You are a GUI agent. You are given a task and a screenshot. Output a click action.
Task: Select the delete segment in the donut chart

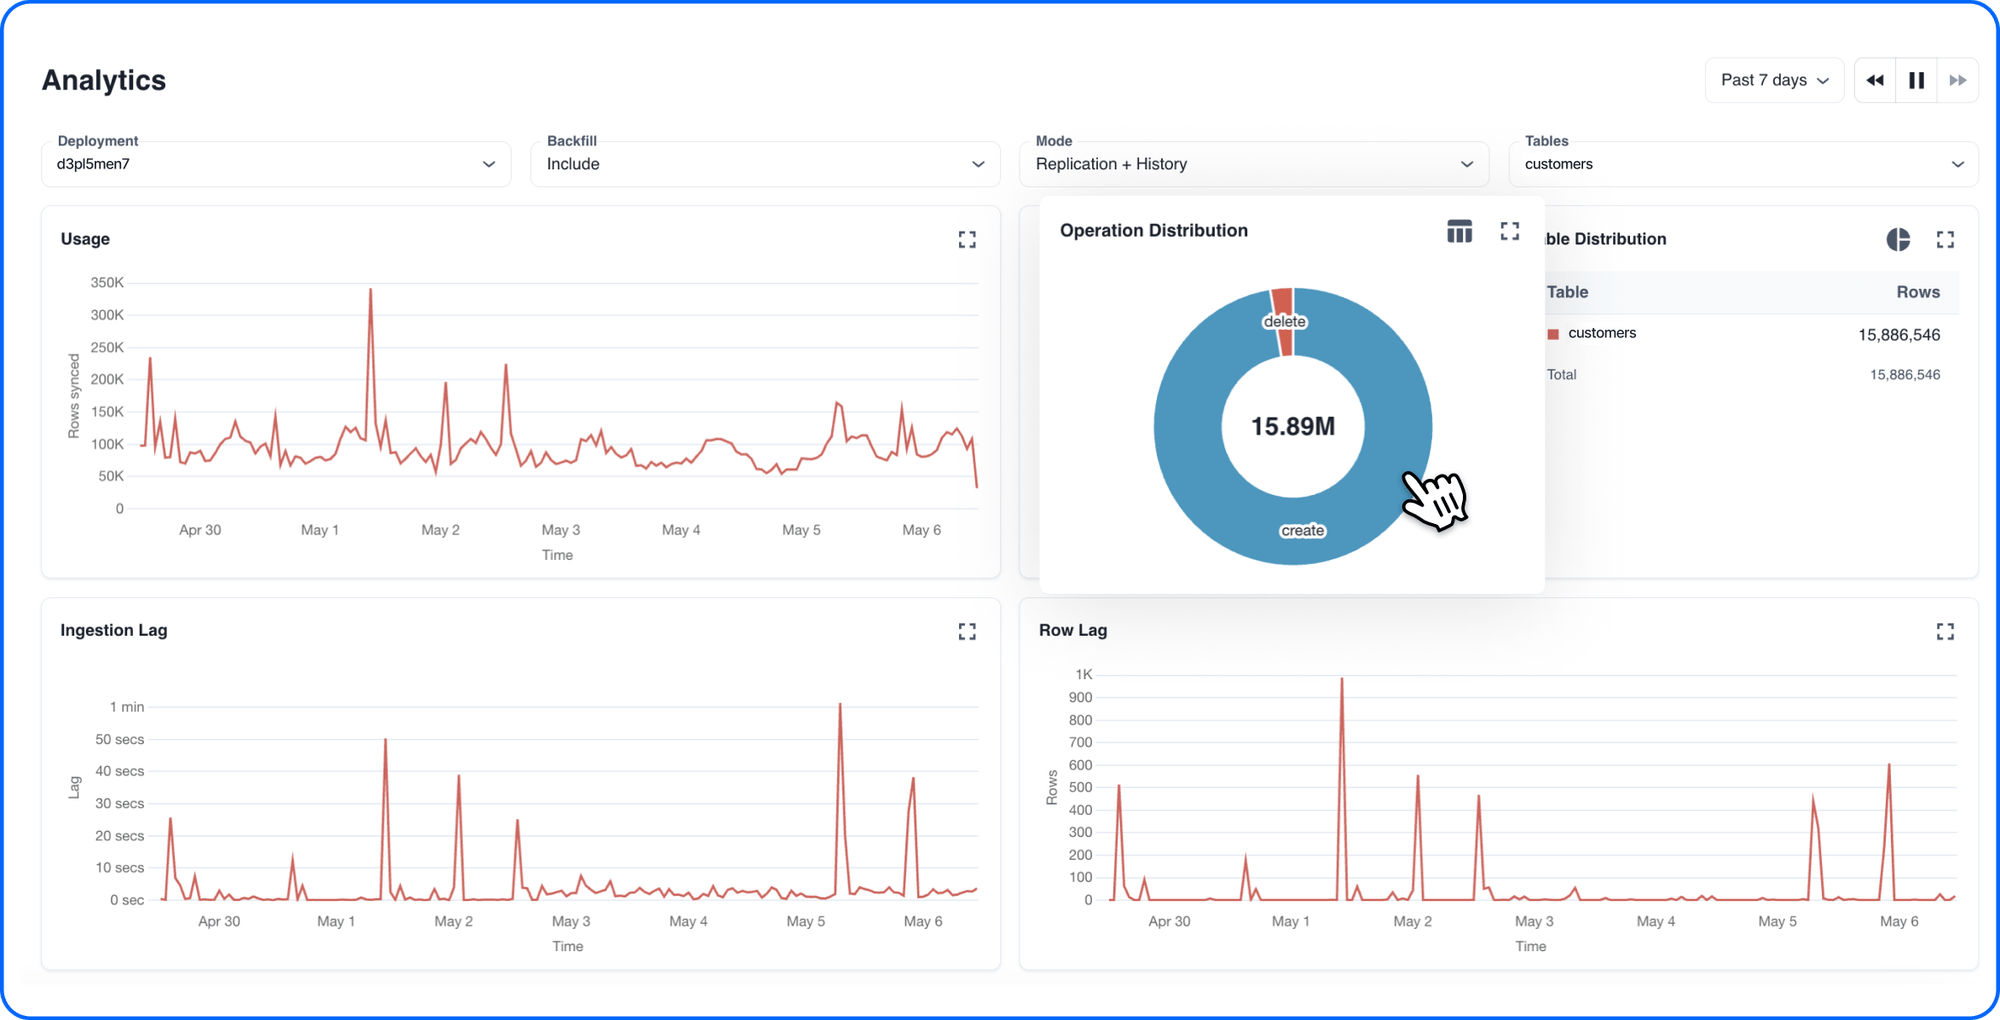[x=1285, y=300]
